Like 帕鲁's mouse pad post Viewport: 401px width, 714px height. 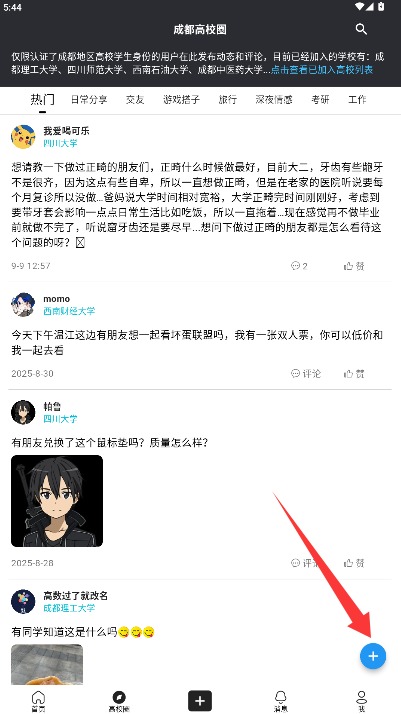pos(354,563)
